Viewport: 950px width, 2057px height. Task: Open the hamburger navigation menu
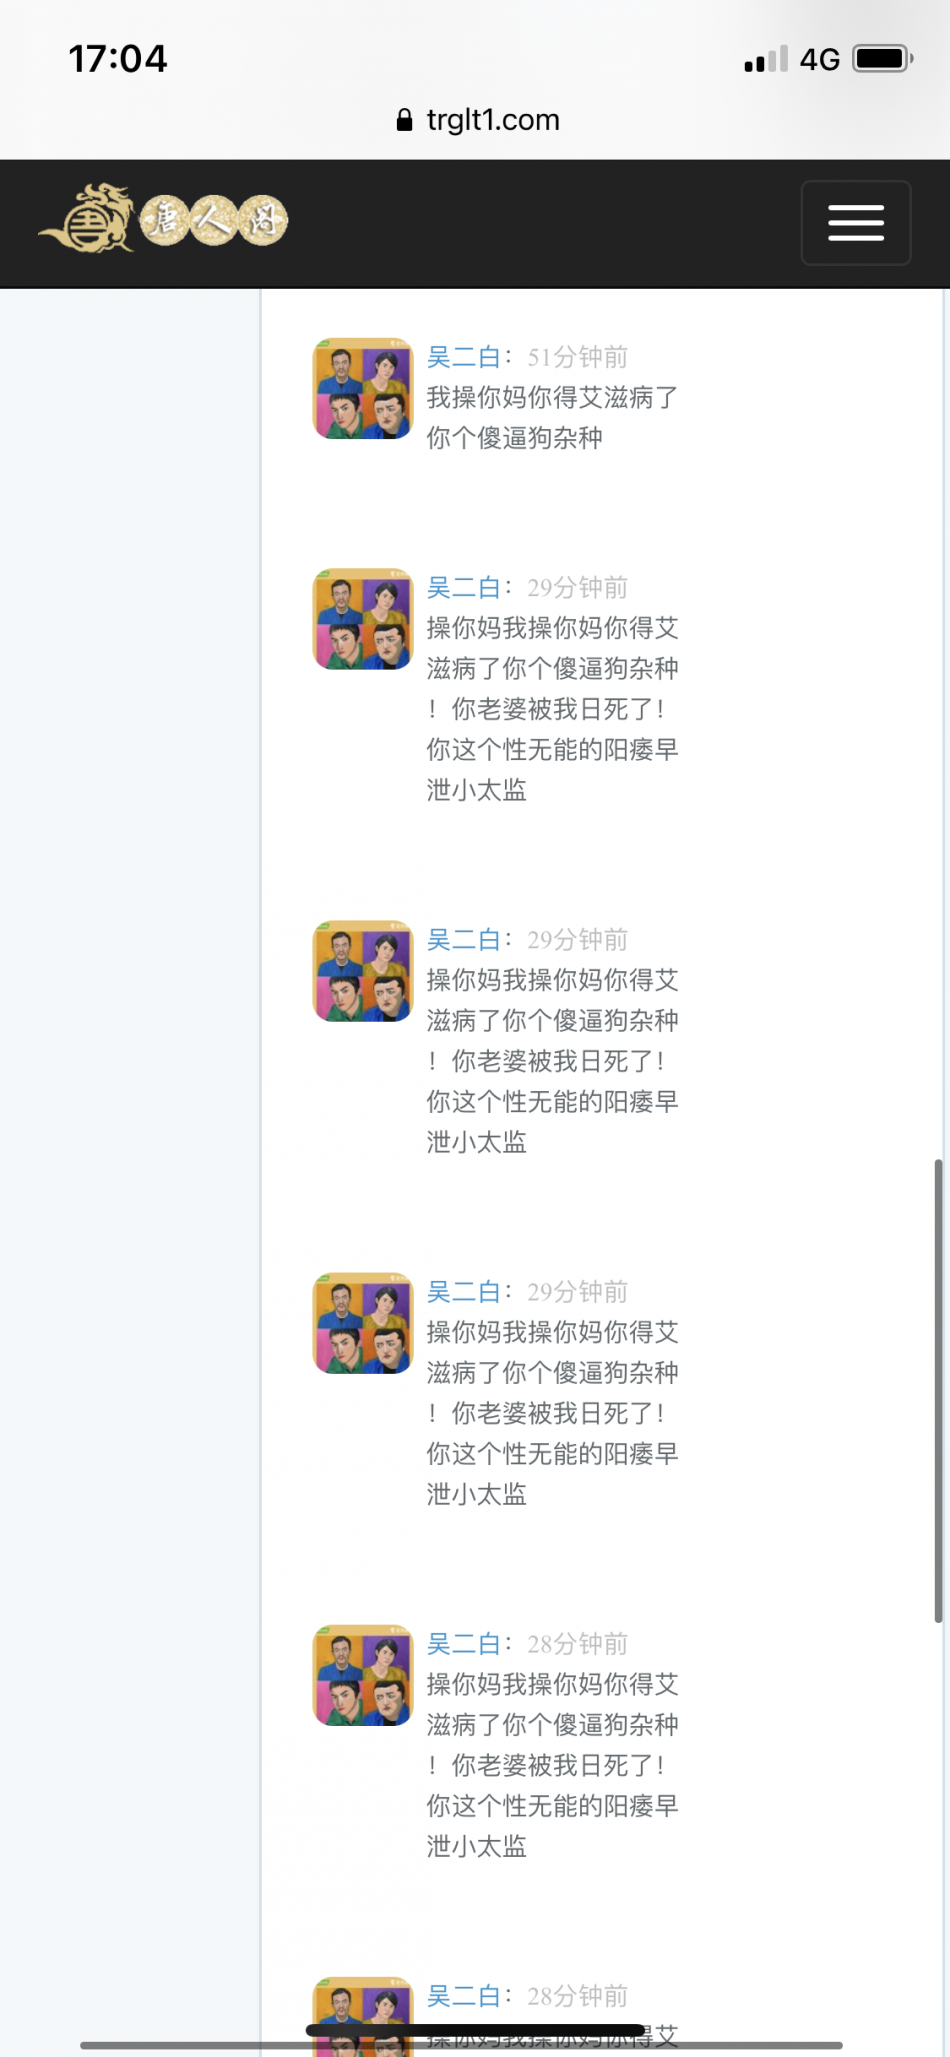(856, 223)
